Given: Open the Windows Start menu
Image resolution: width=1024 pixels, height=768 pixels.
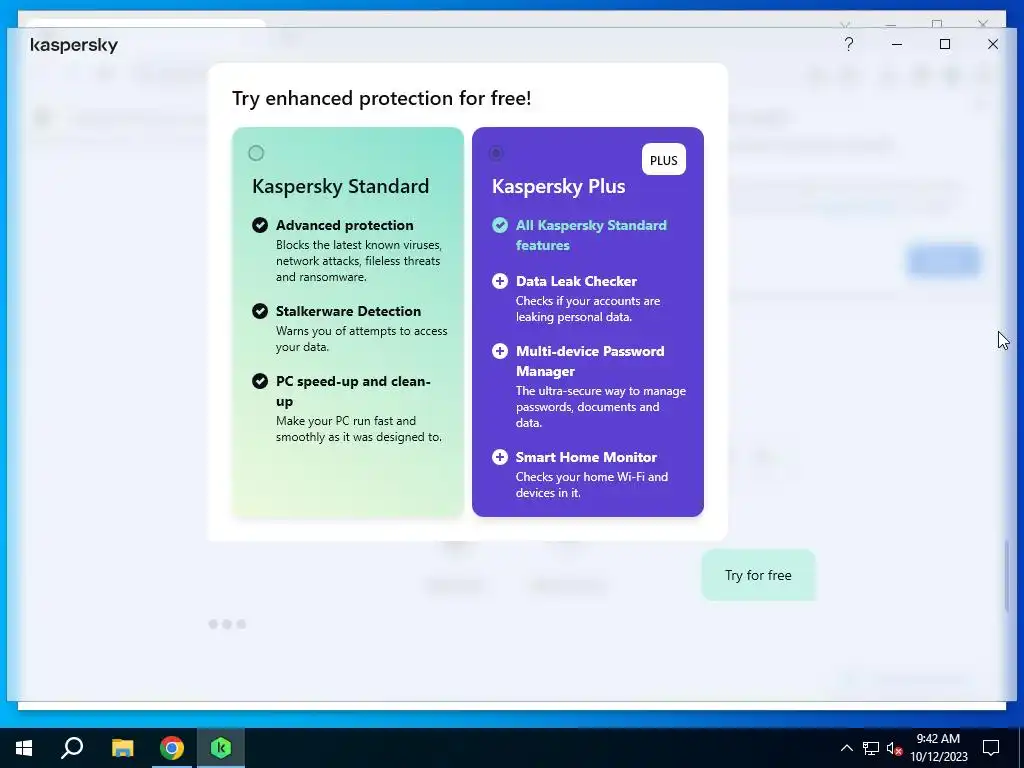Looking at the screenshot, I should [24, 748].
